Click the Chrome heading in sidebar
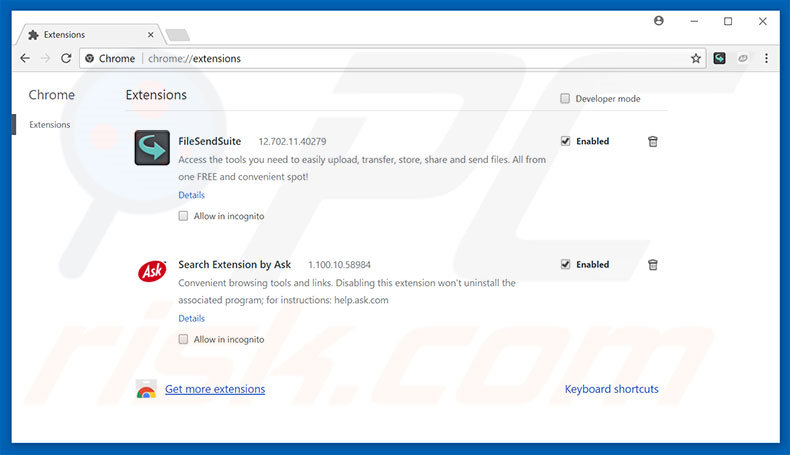The height and width of the screenshot is (455, 790). pyautogui.click(x=51, y=95)
